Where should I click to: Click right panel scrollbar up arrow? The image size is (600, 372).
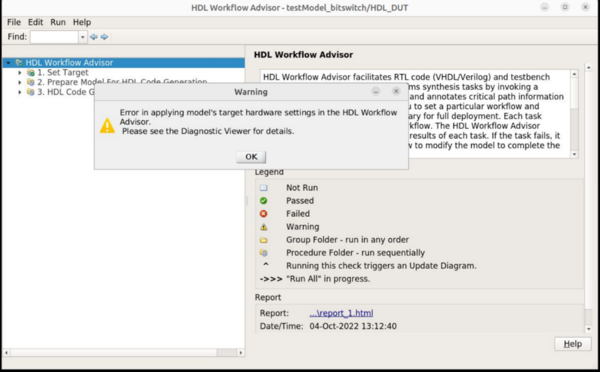[589, 68]
